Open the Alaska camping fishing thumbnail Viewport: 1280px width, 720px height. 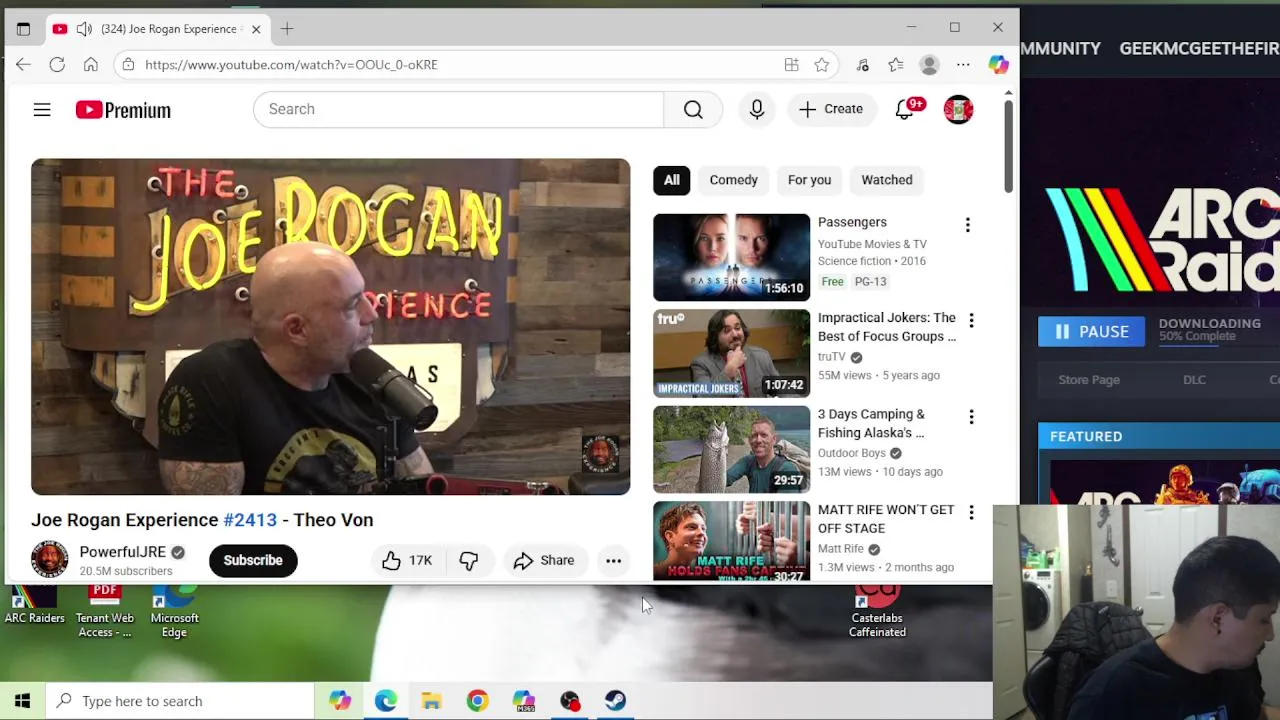(731, 449)
